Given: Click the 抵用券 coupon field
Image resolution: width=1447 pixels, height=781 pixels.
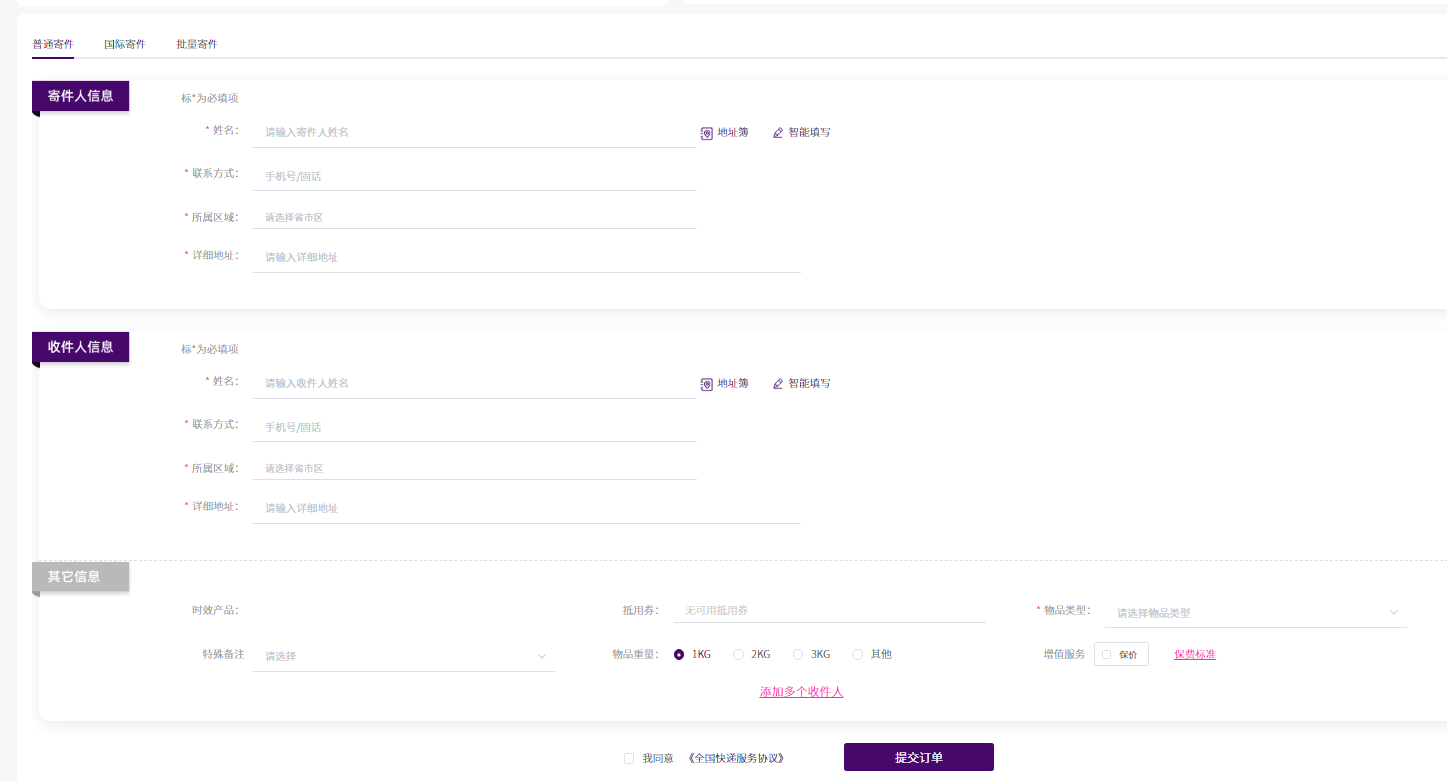Looking at the screenshot, I should click(829, 610).
